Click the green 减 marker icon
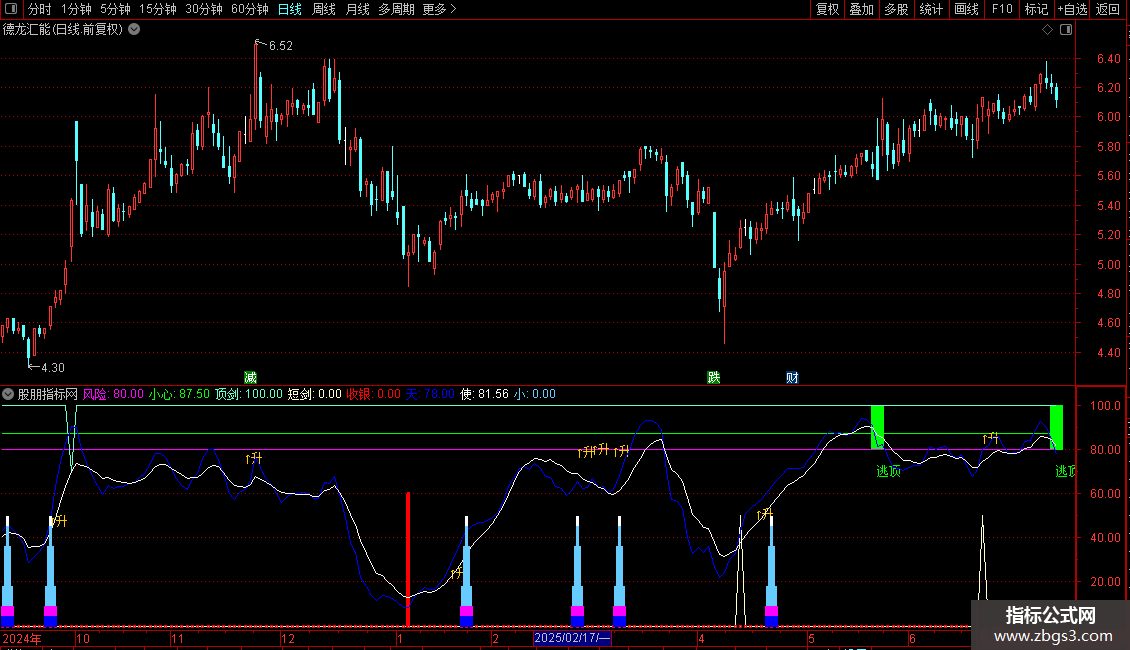Viewport: 1130px width, 650px height. coord(250,378)
